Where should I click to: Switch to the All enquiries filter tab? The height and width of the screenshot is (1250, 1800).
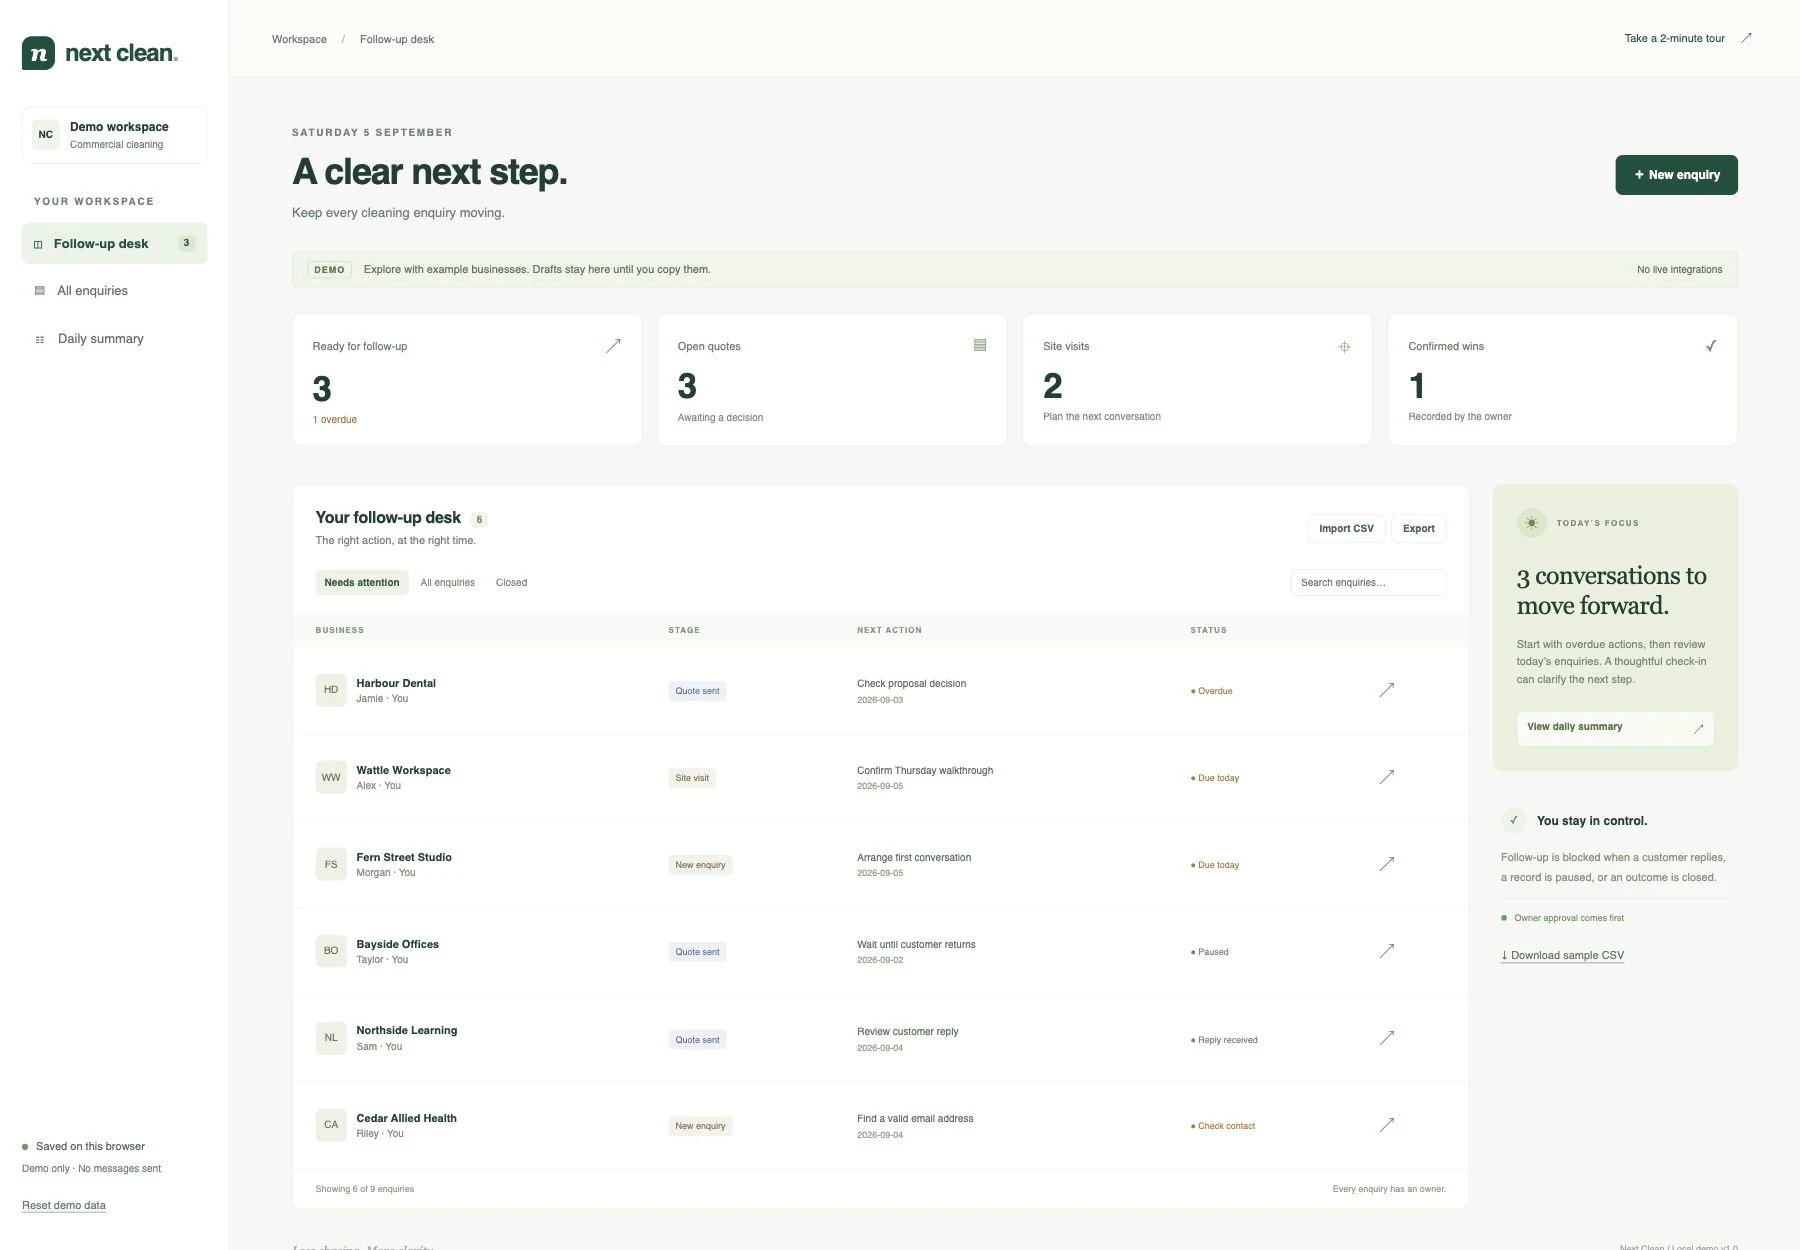coord(448,582)
